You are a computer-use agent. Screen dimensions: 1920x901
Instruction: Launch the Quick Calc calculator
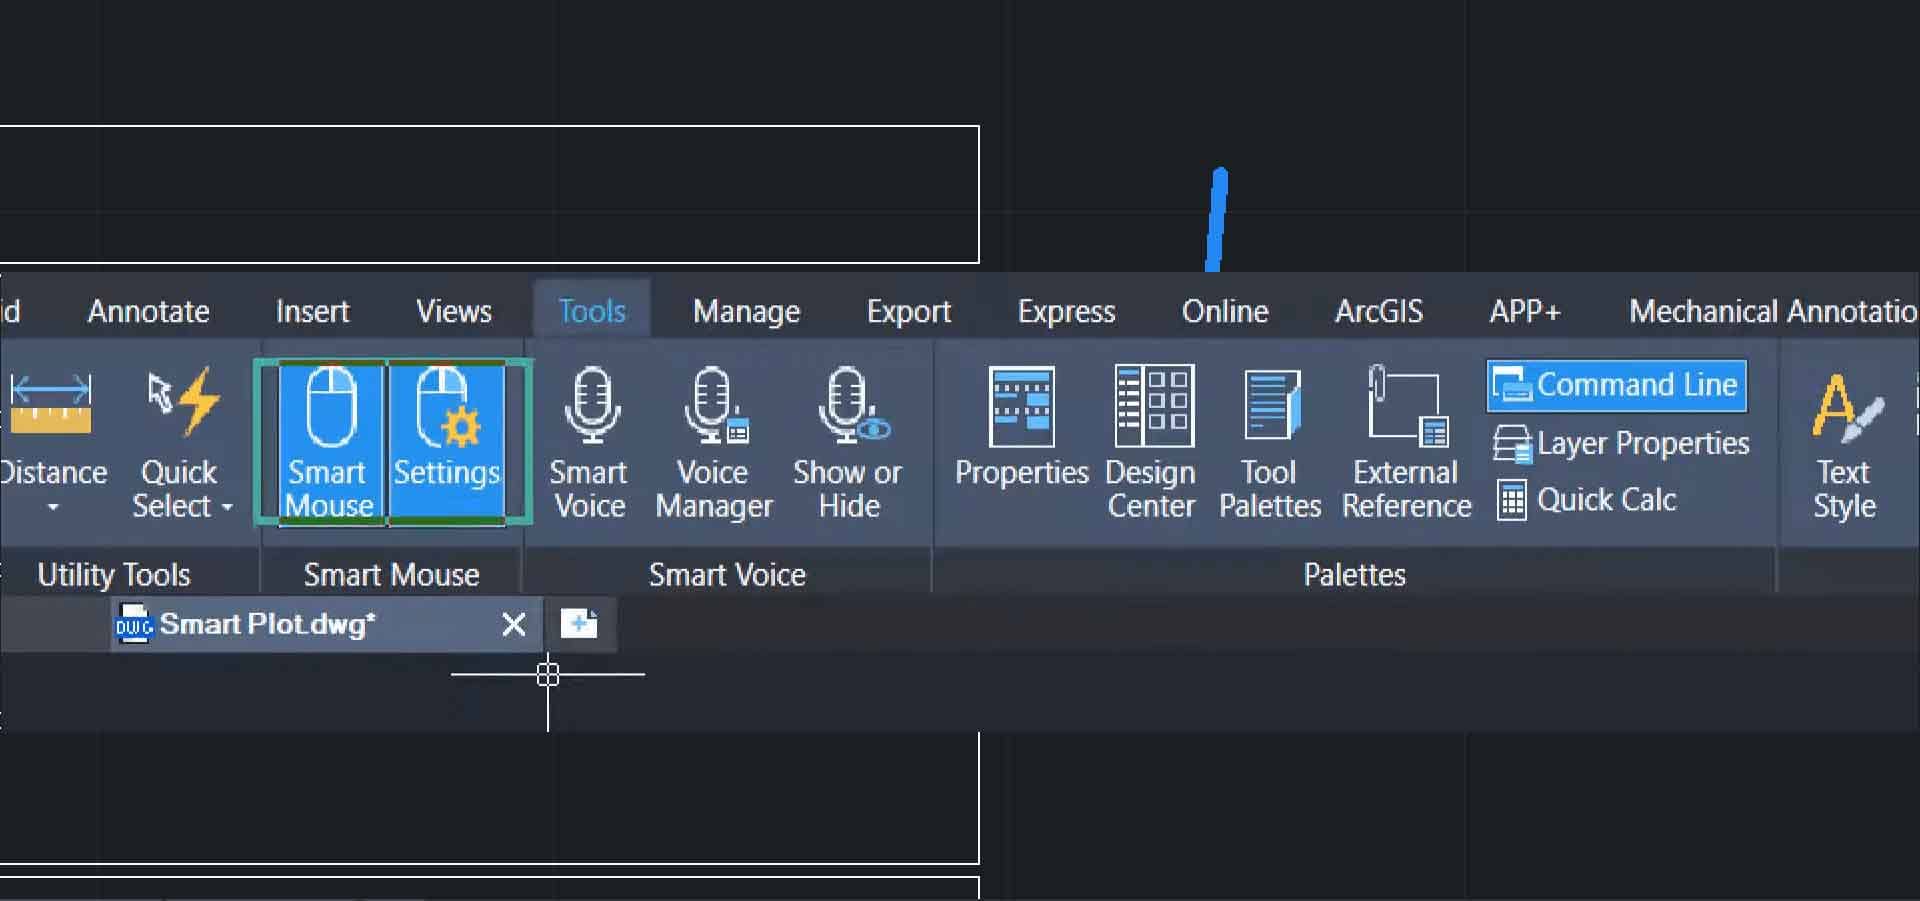[1586, 499]
